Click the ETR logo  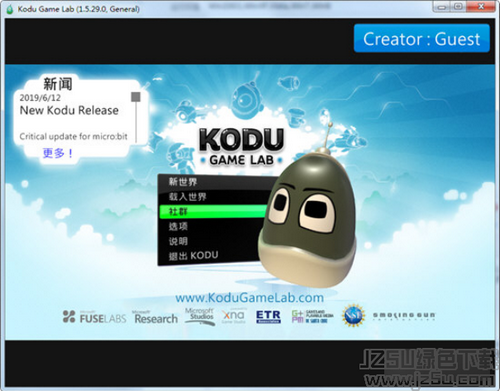268,317
